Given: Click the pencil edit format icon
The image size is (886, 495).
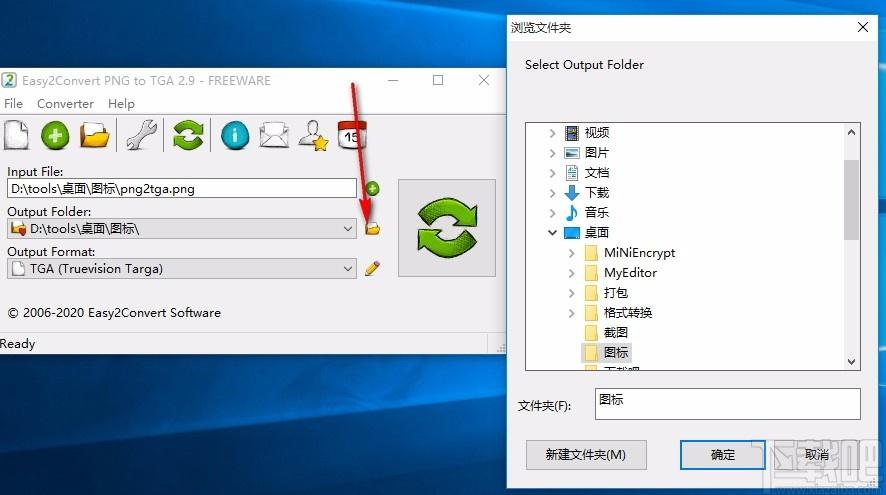Looking at the screenshot, I should [x=373, y=268].
